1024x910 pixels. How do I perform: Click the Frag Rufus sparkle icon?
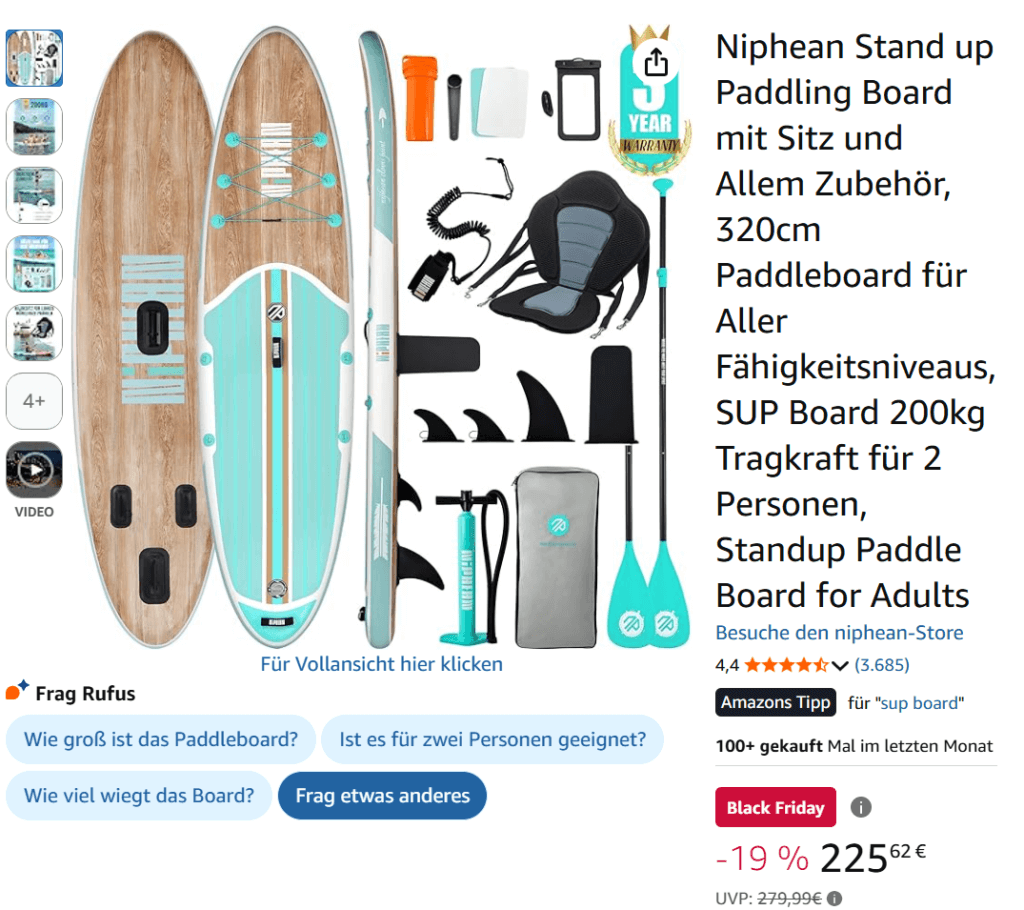[x=17, y=692]
